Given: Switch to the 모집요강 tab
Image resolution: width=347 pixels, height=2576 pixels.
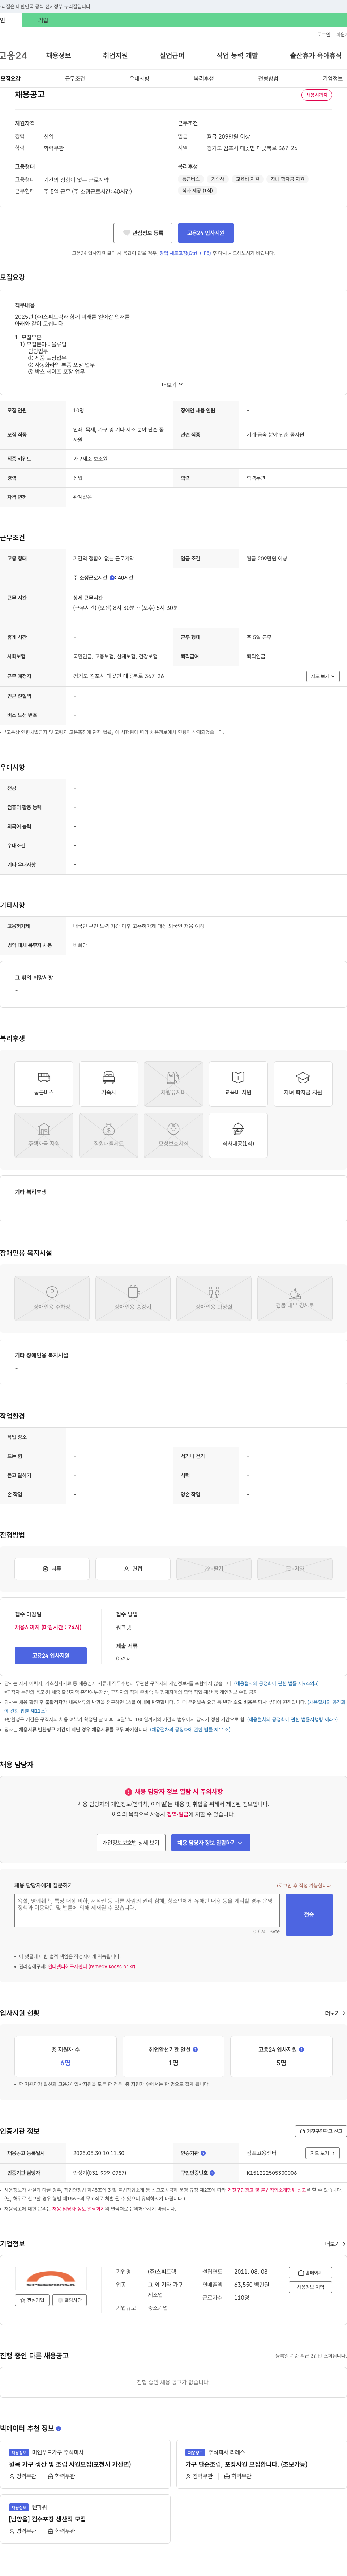Looking at the screenshot, I should pyautogui.click(x=11, y=78).
